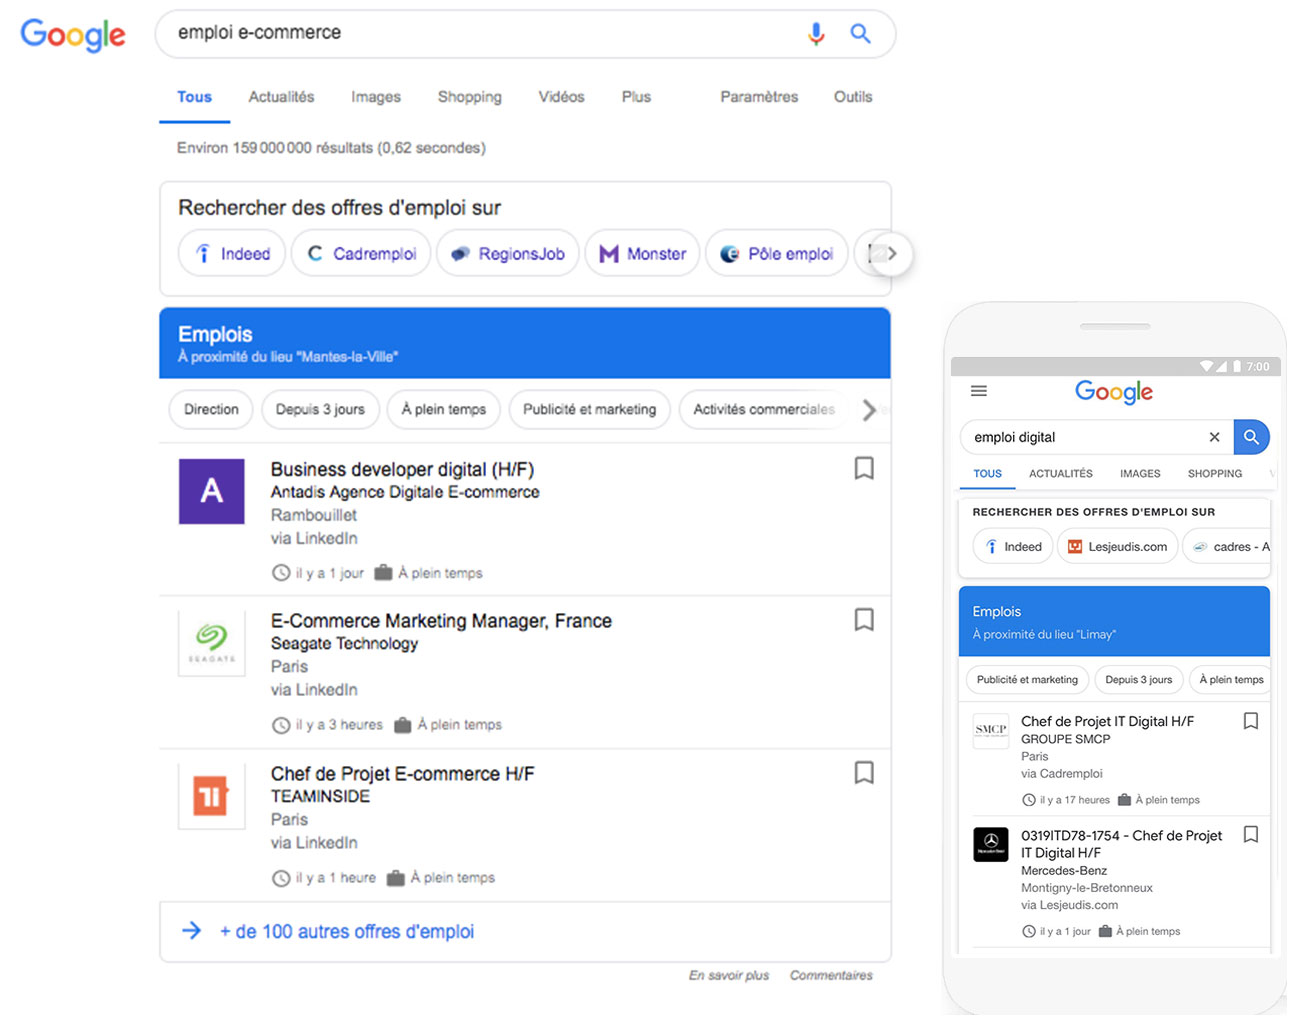Toggle mobile Depuis 3 jours filter
This screenshot has width=1300, height=1028.
[1139, 680]
